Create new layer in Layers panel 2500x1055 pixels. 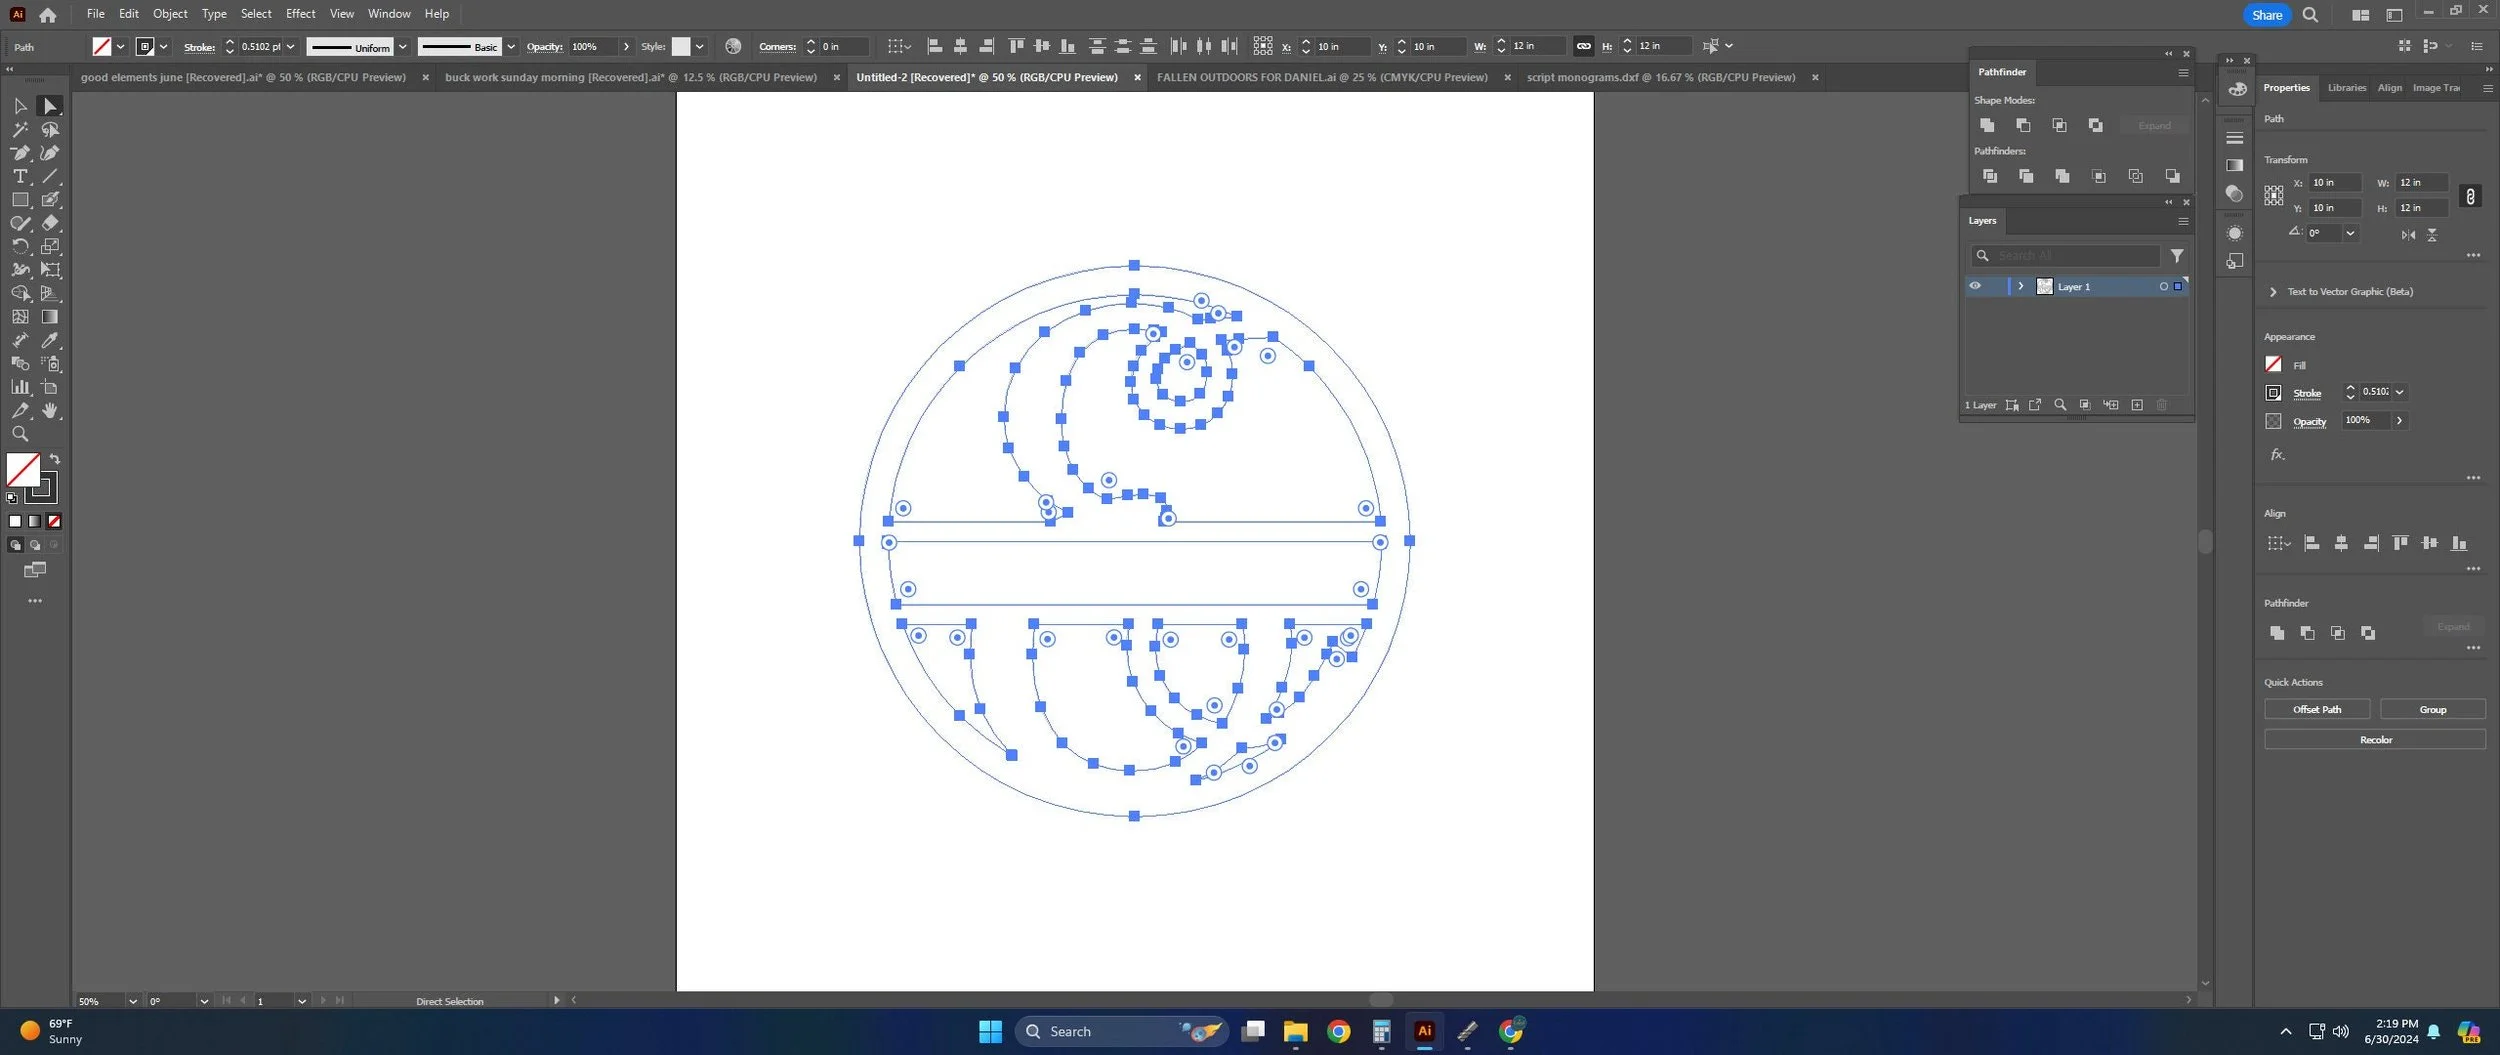(2137, 405)
